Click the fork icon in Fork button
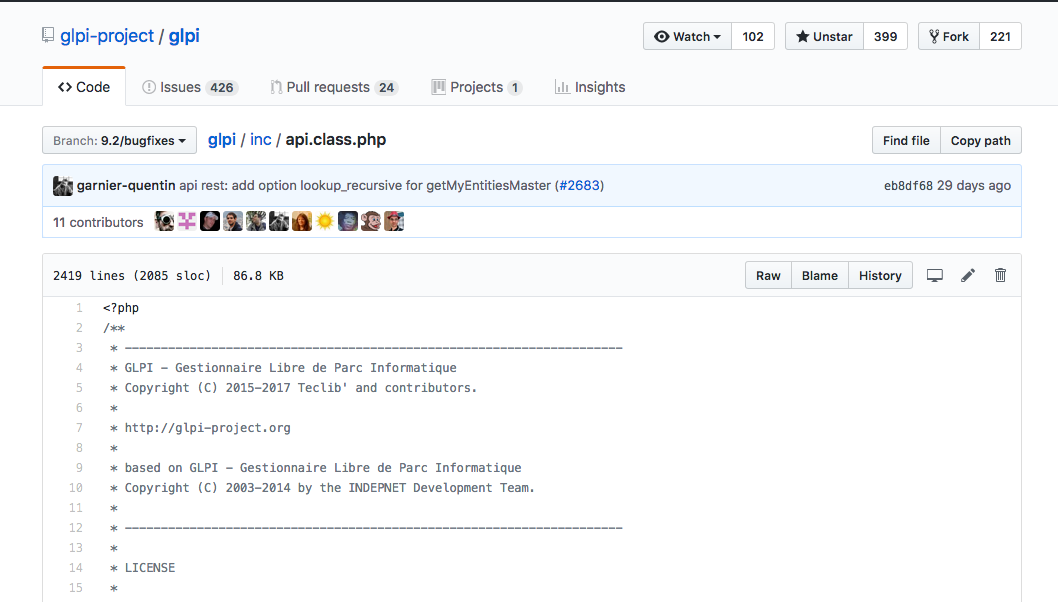This screenshot has height=602, width=1058. [934, 36]
